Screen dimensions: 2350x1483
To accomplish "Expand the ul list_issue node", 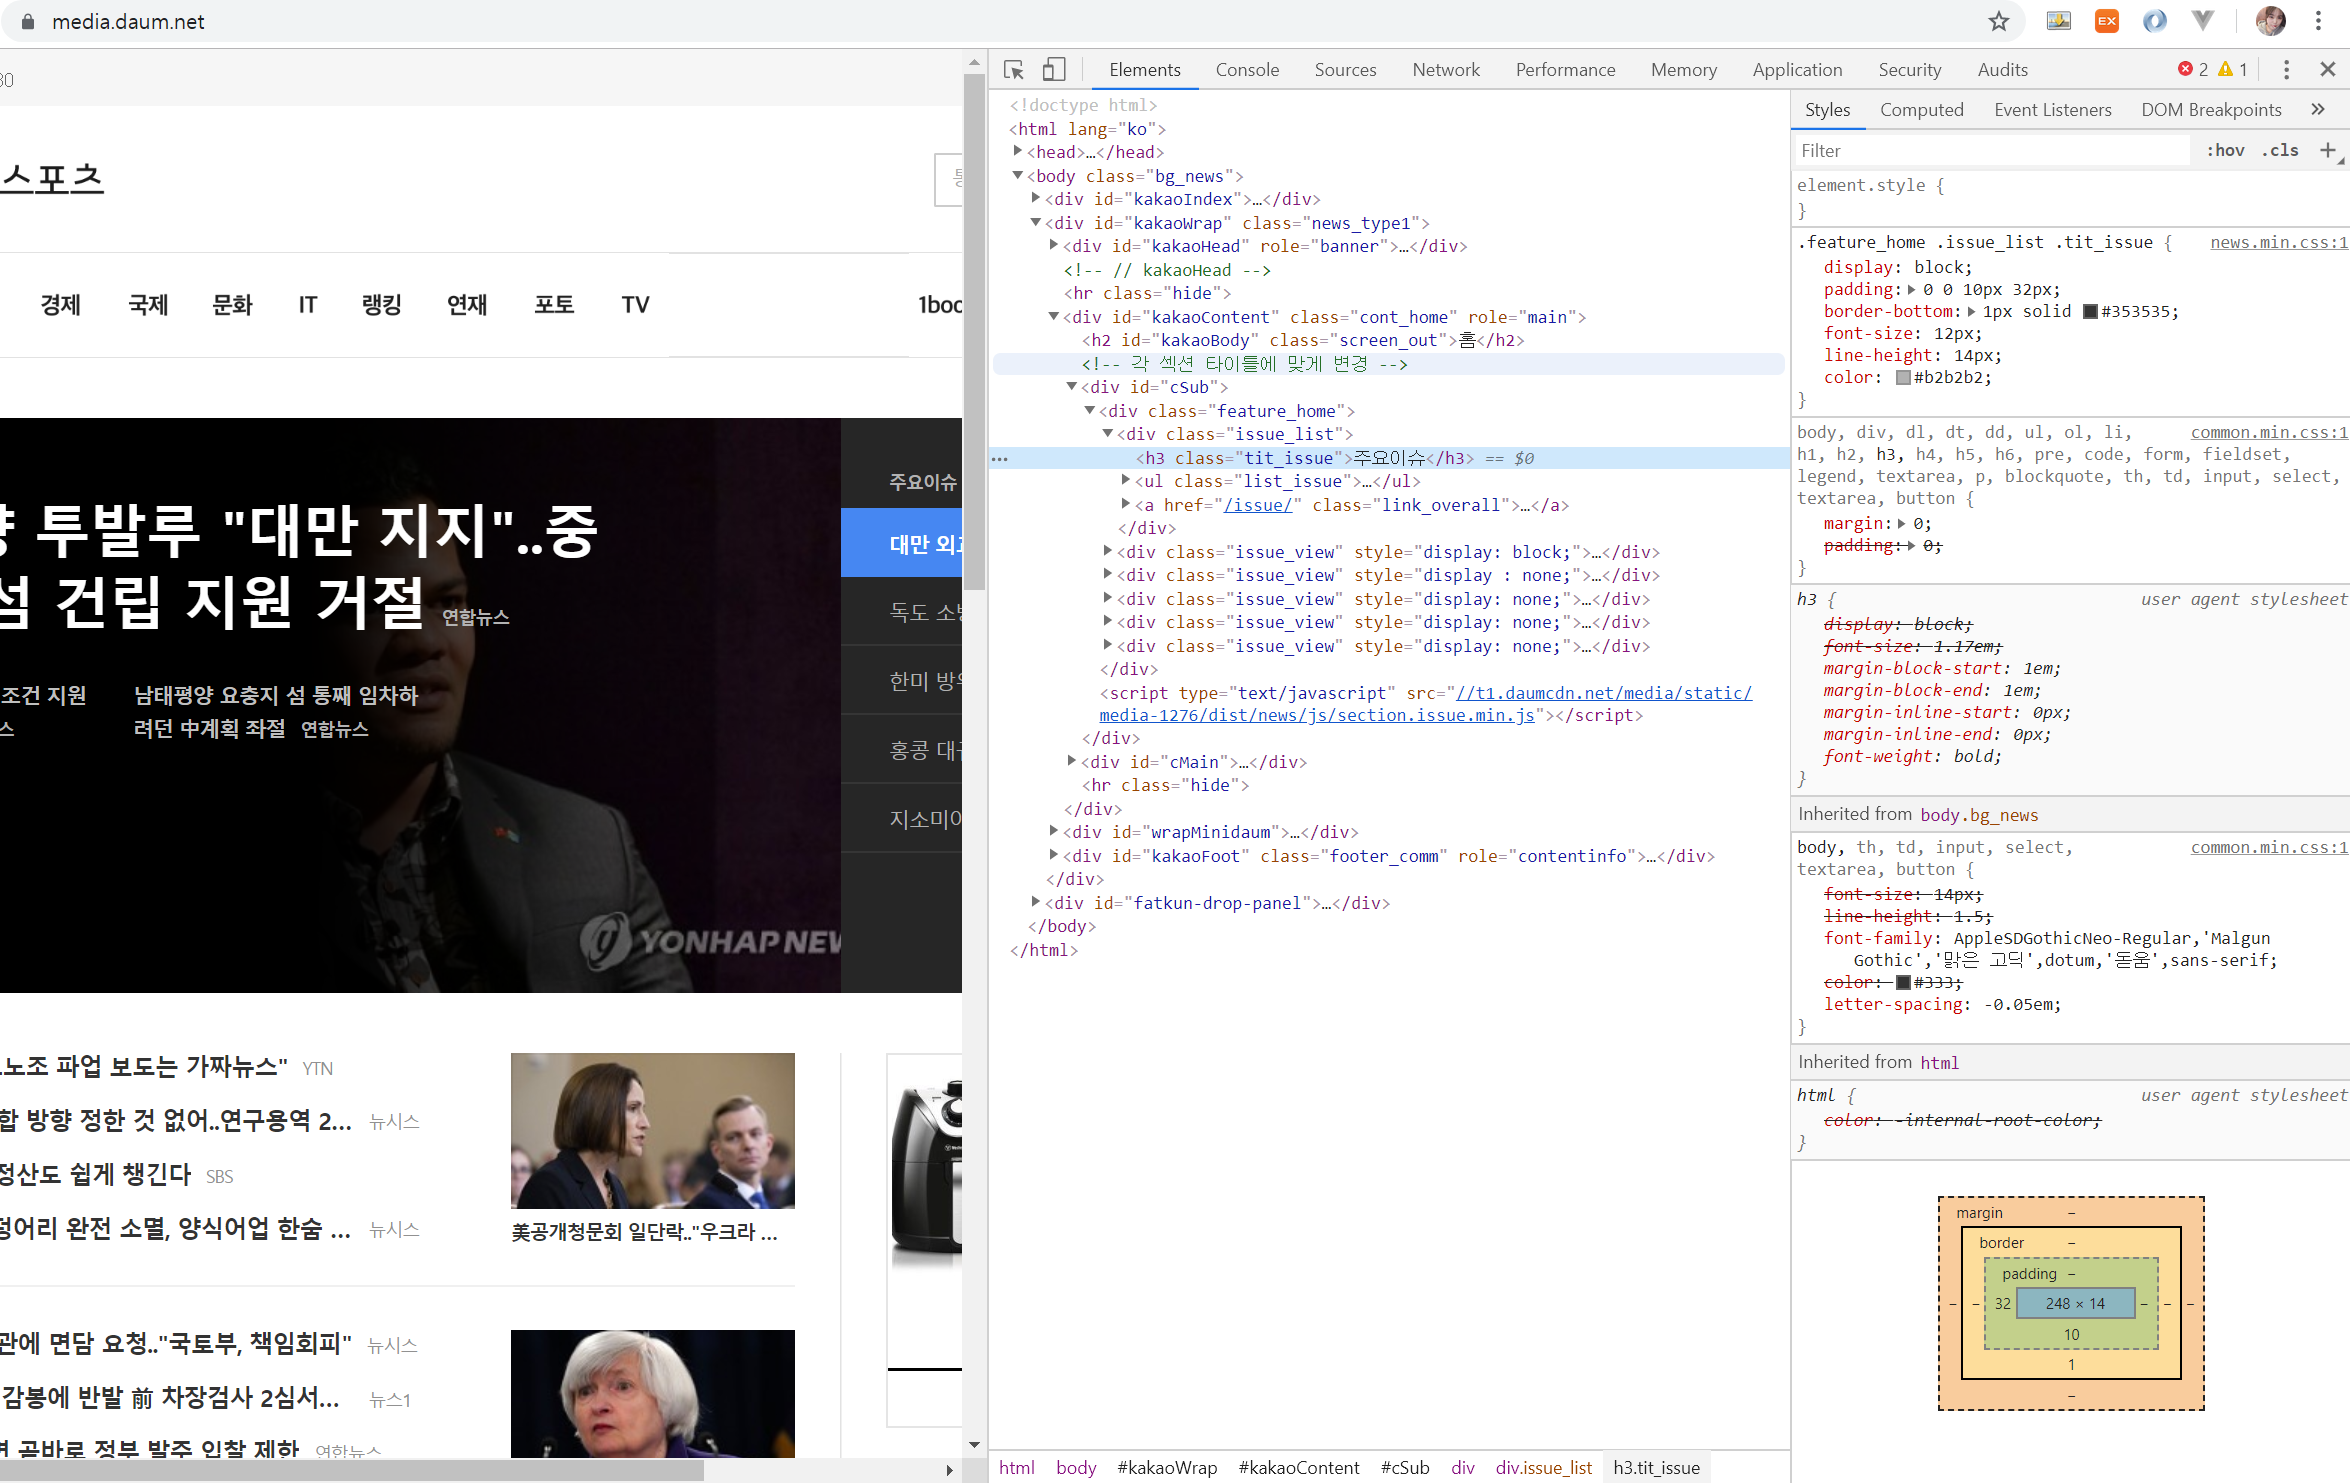I will pos(1126,481).
